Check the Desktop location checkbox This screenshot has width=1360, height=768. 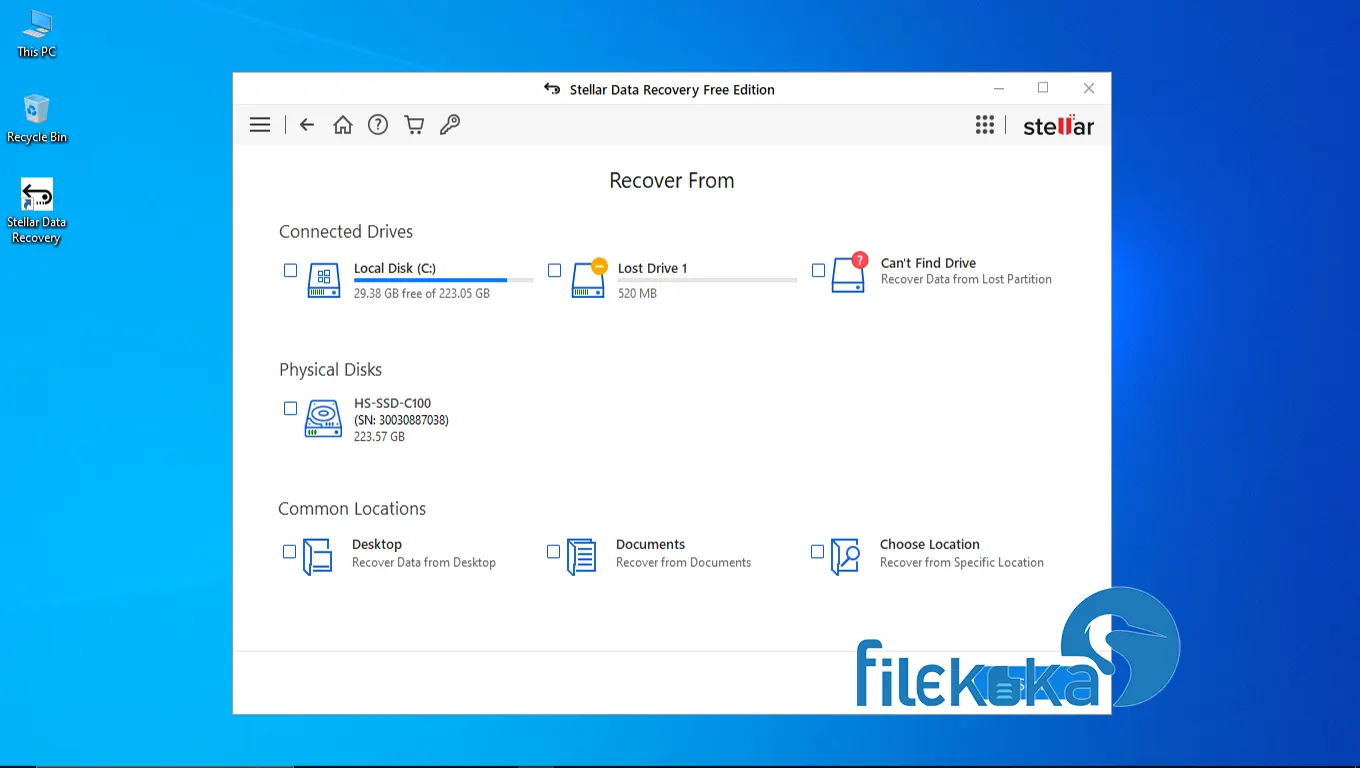289,551
